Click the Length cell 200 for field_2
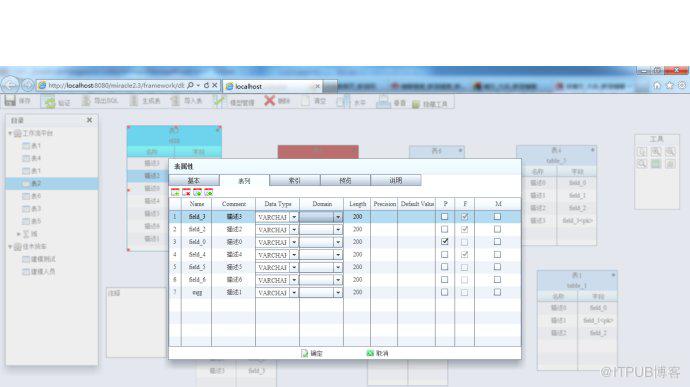The width and height of the screenshot is (690, 387). point(357,229)
